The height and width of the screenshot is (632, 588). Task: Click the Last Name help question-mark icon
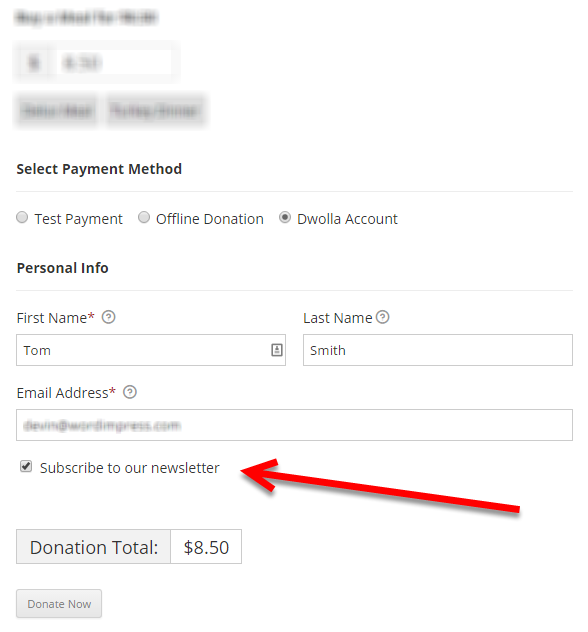coord(382,317)
